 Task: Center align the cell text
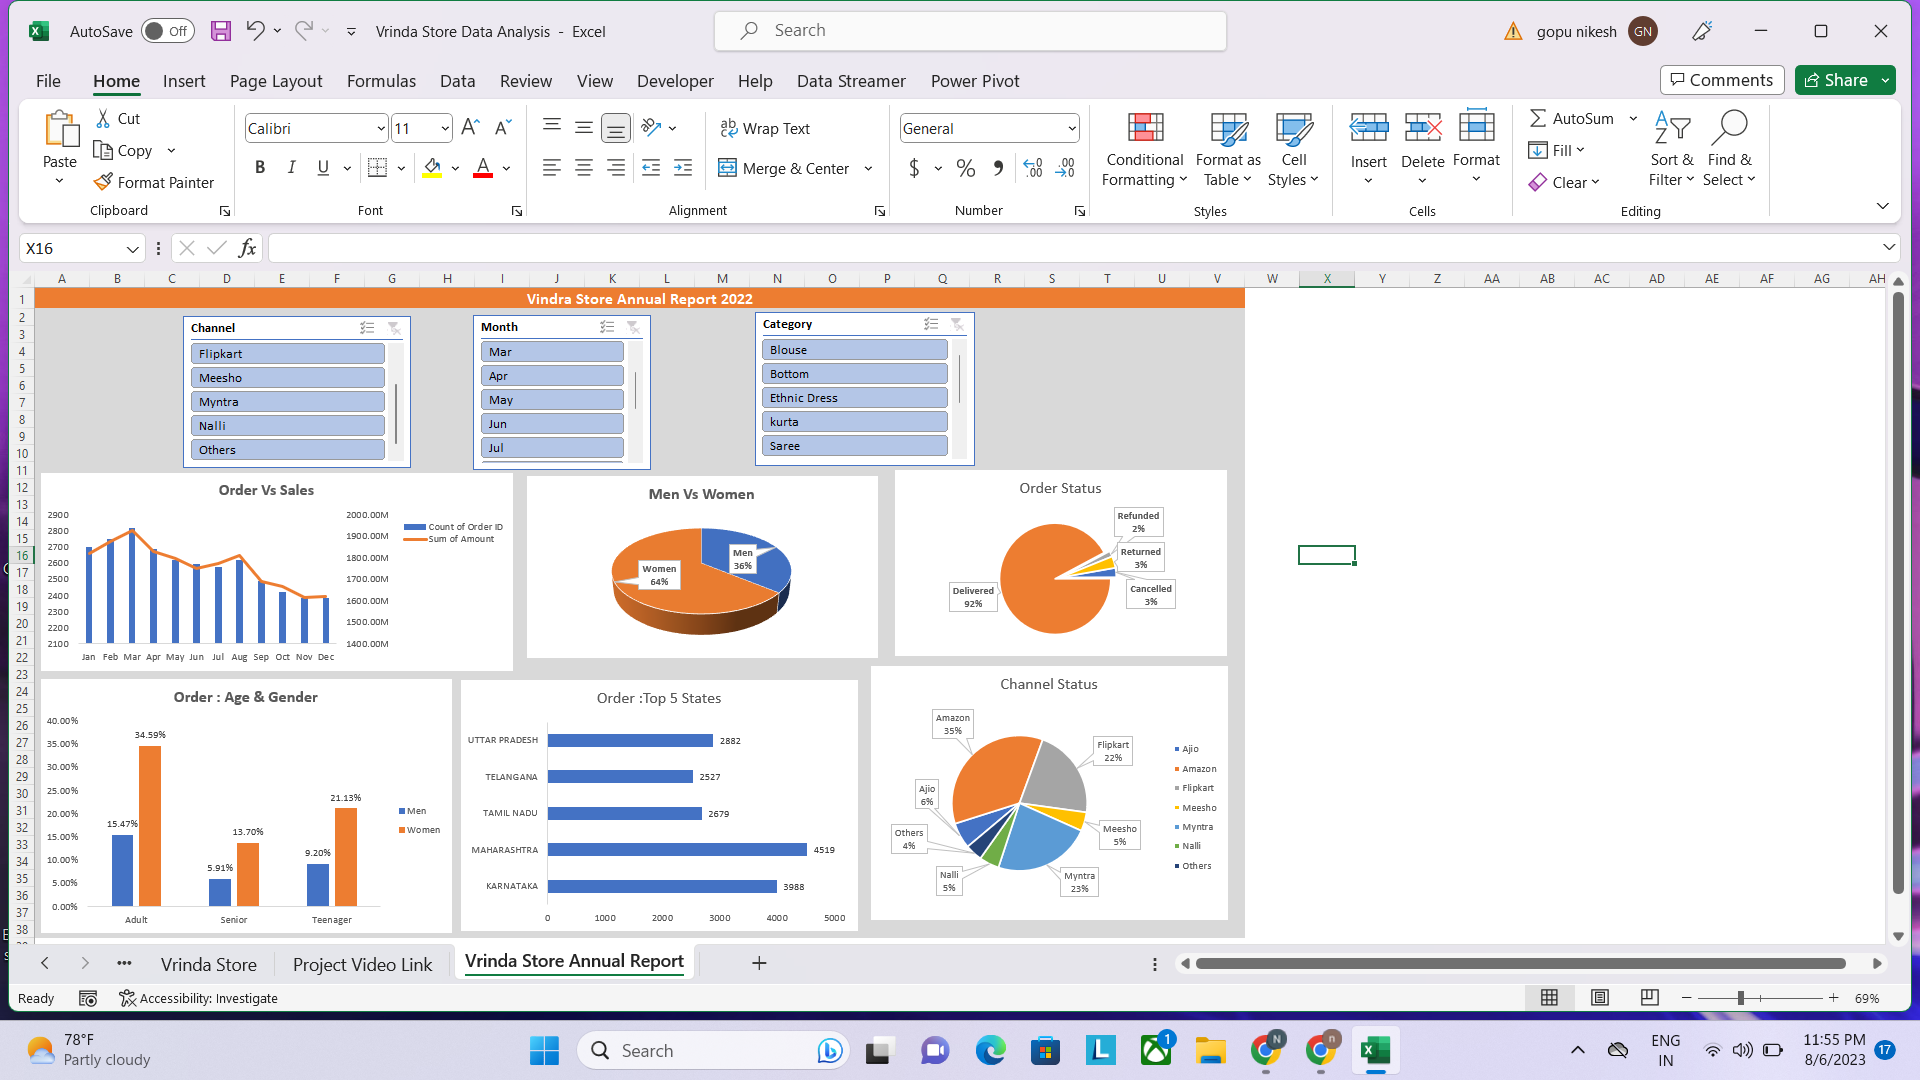pos(584,168)
